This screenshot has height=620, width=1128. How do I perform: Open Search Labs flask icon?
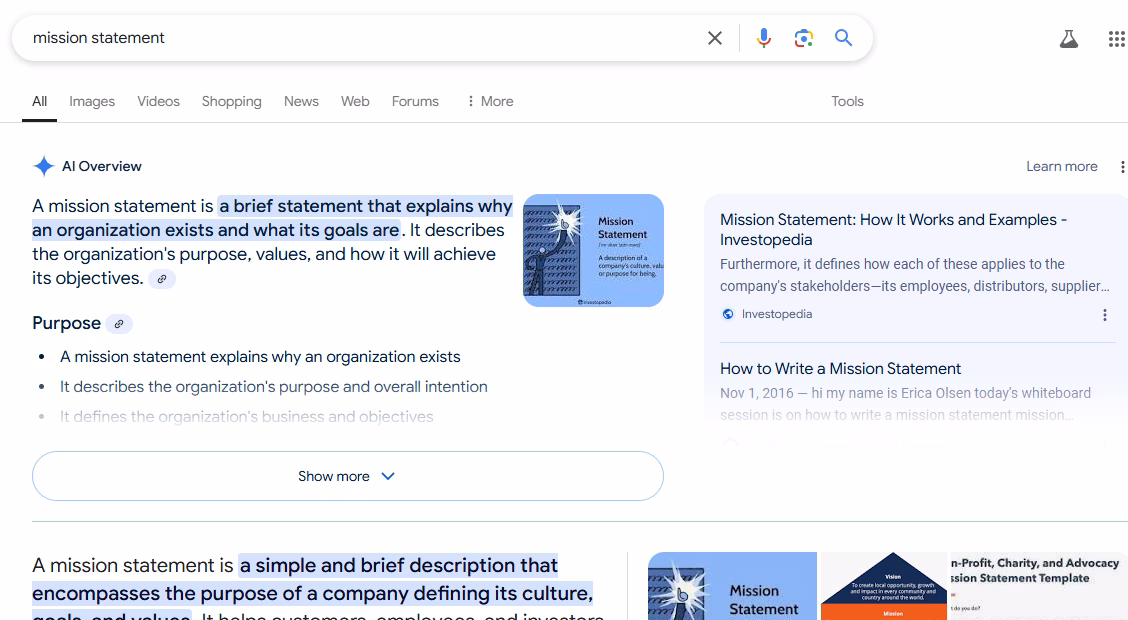[1069, 39]
